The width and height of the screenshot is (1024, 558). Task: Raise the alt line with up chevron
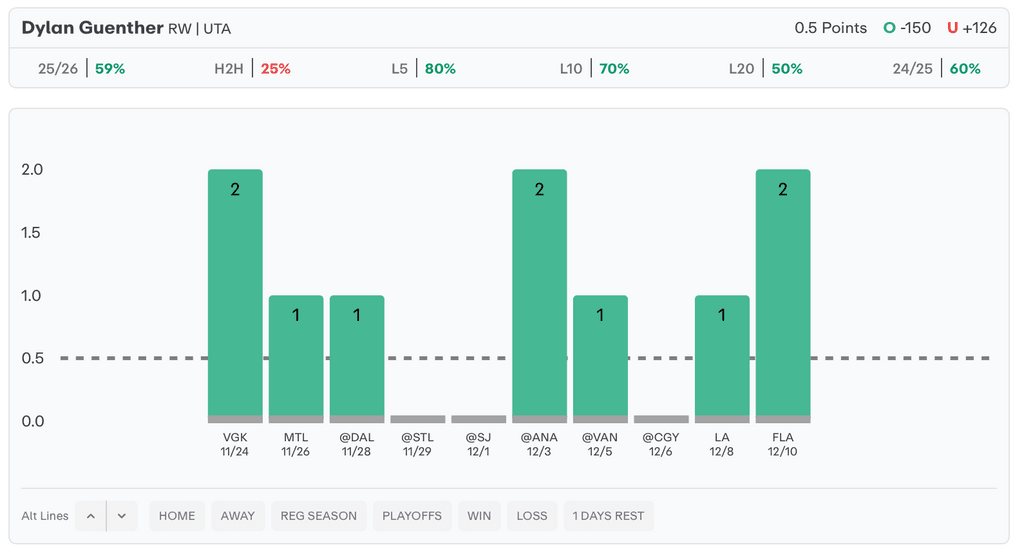[x=90, y=516]
